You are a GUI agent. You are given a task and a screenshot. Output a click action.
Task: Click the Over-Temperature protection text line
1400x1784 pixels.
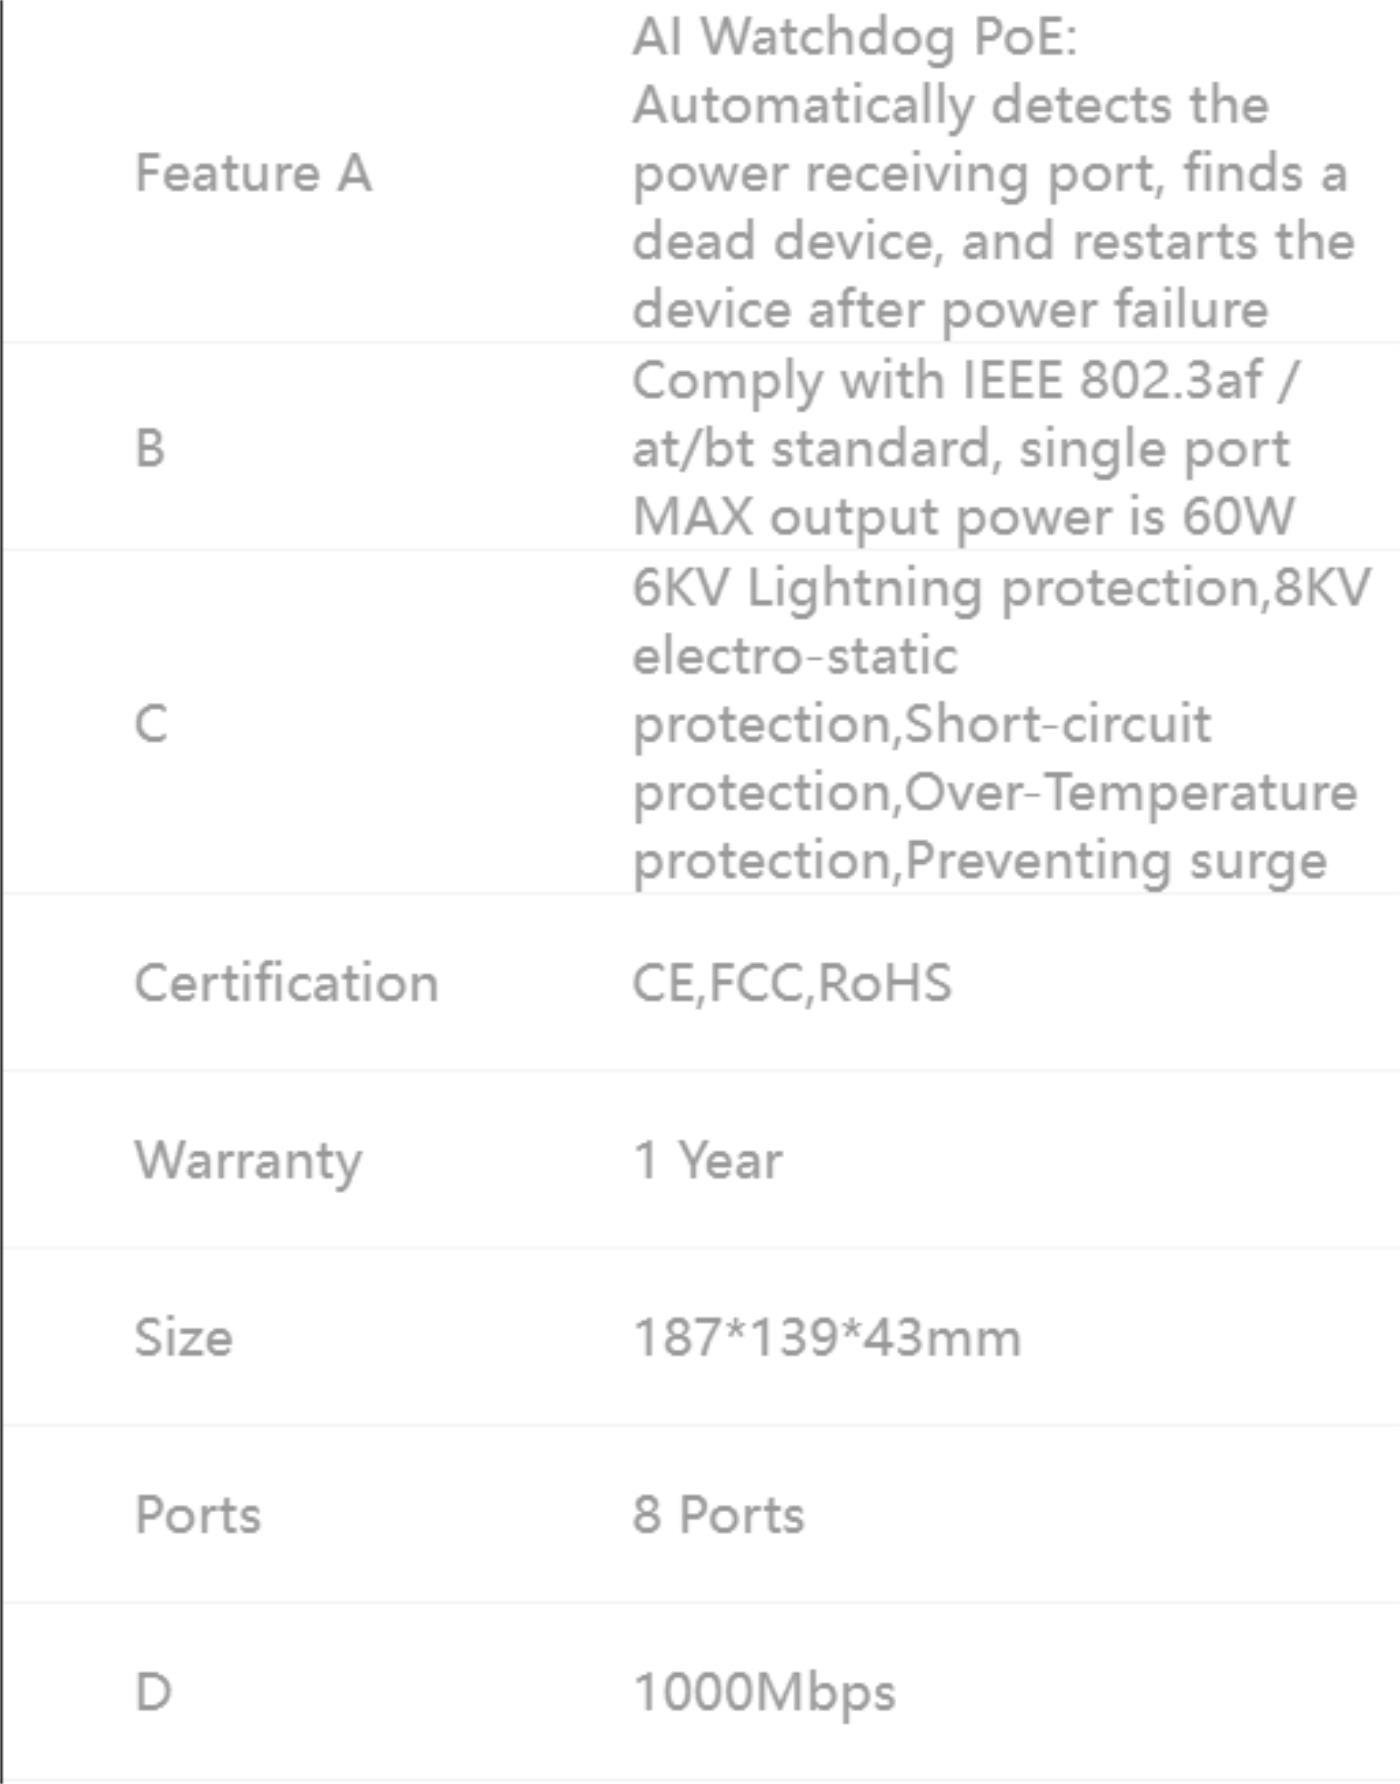995,792
